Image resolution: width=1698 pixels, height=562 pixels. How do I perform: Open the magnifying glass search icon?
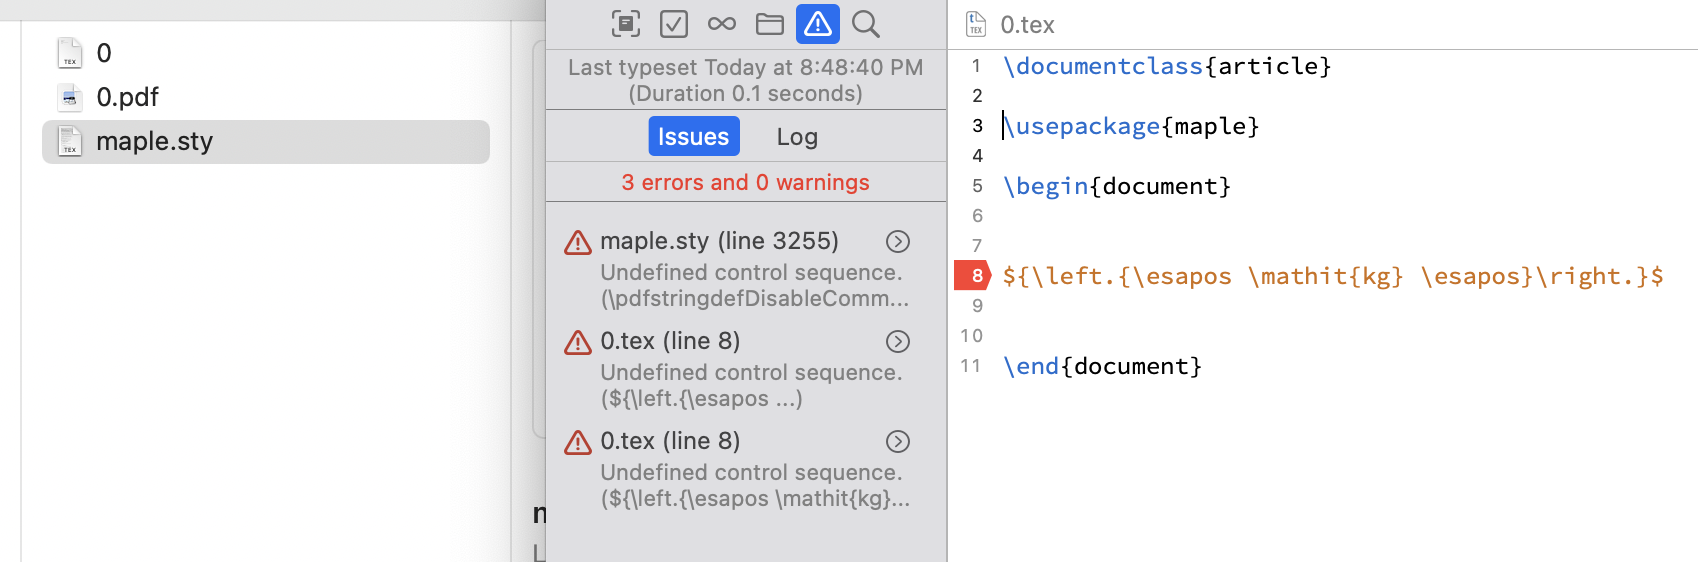[x=866, y=24]
